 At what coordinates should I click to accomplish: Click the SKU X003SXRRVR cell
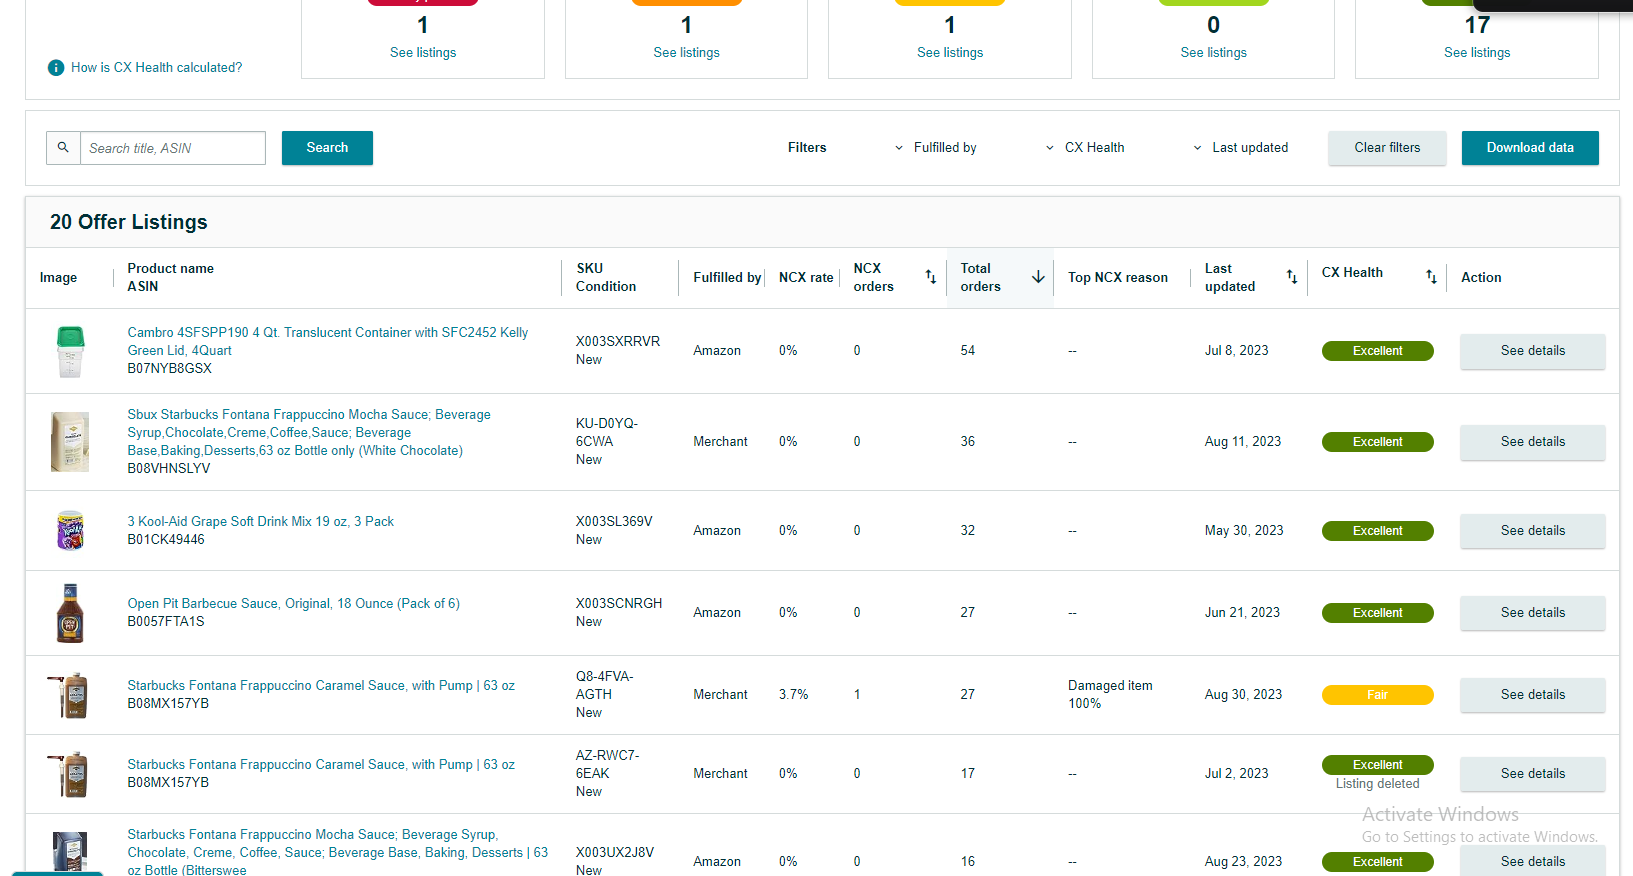[x=618, y=342]
